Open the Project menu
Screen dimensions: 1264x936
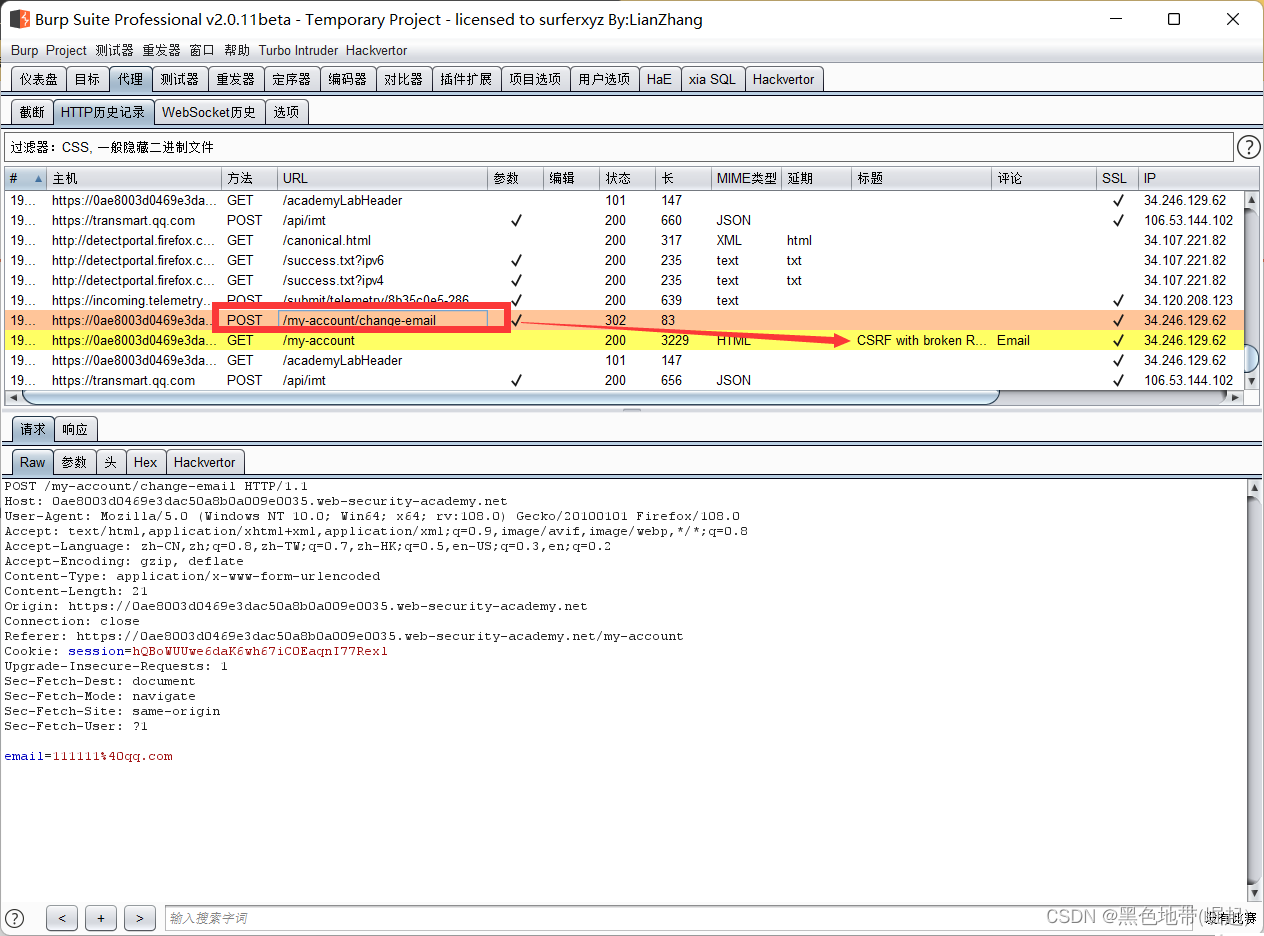point(66,50)
